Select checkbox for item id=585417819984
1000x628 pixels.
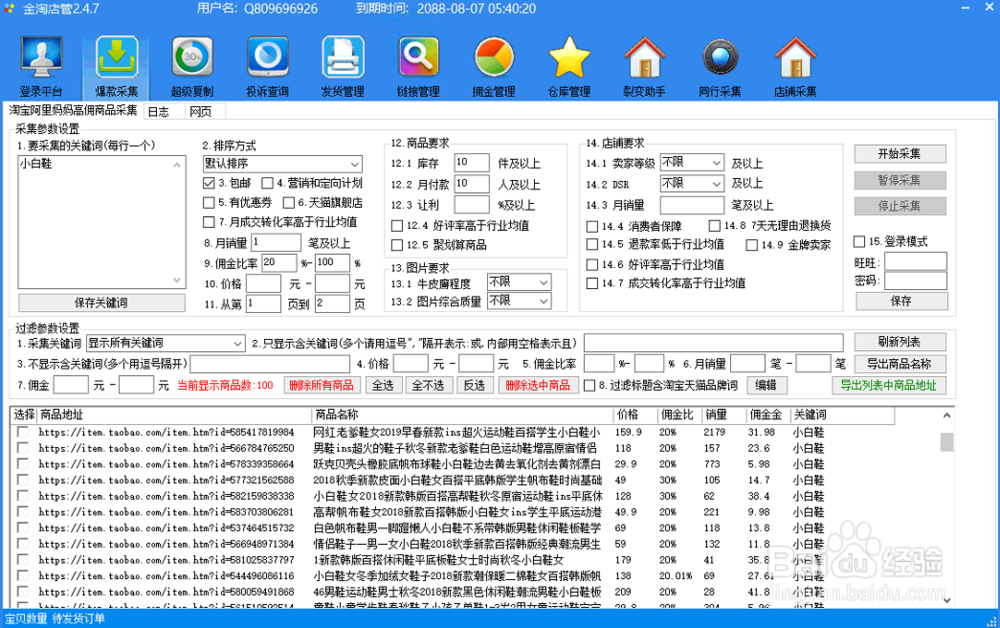[23, 432]
